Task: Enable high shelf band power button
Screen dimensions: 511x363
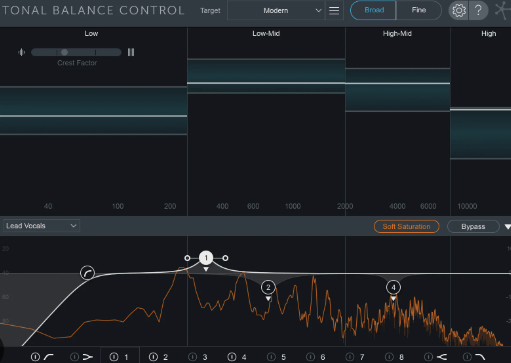Action: (x=428, y=357)
